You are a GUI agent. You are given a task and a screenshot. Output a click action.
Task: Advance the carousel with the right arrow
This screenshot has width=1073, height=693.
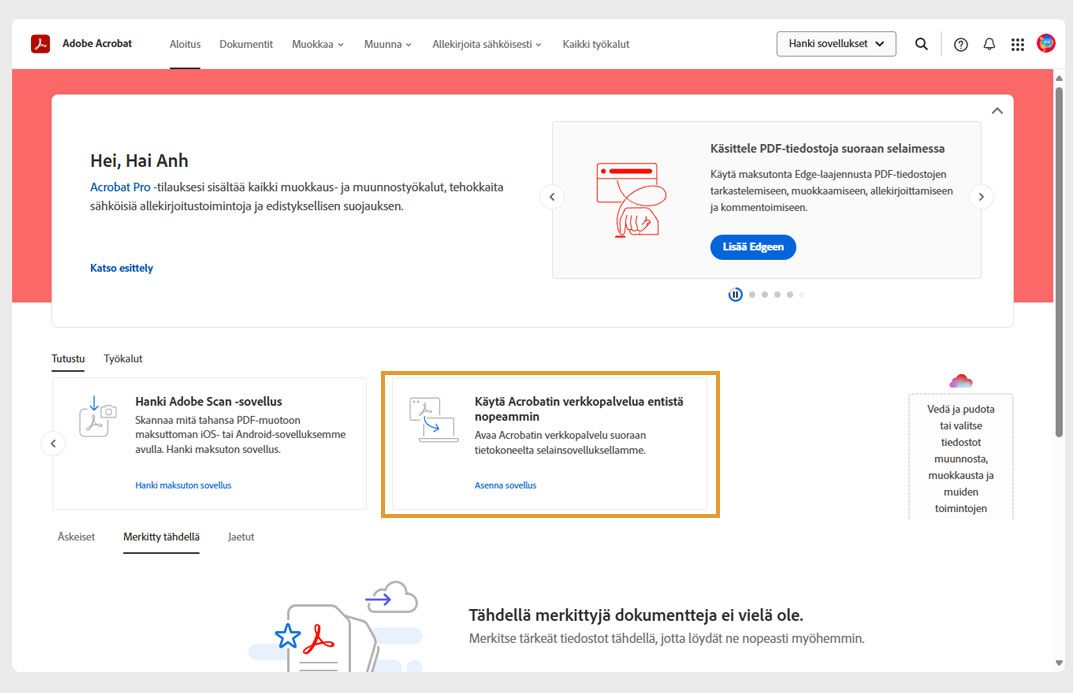point(981,197)
